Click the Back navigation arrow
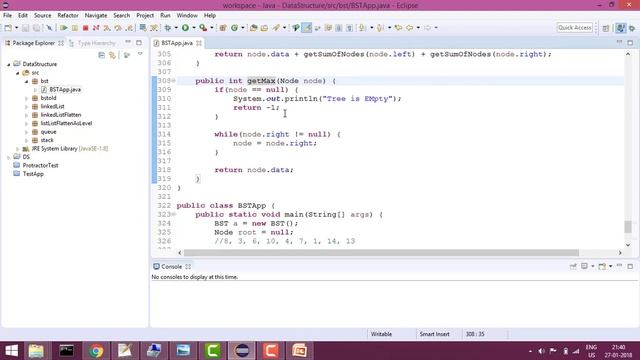 (409, 28)
